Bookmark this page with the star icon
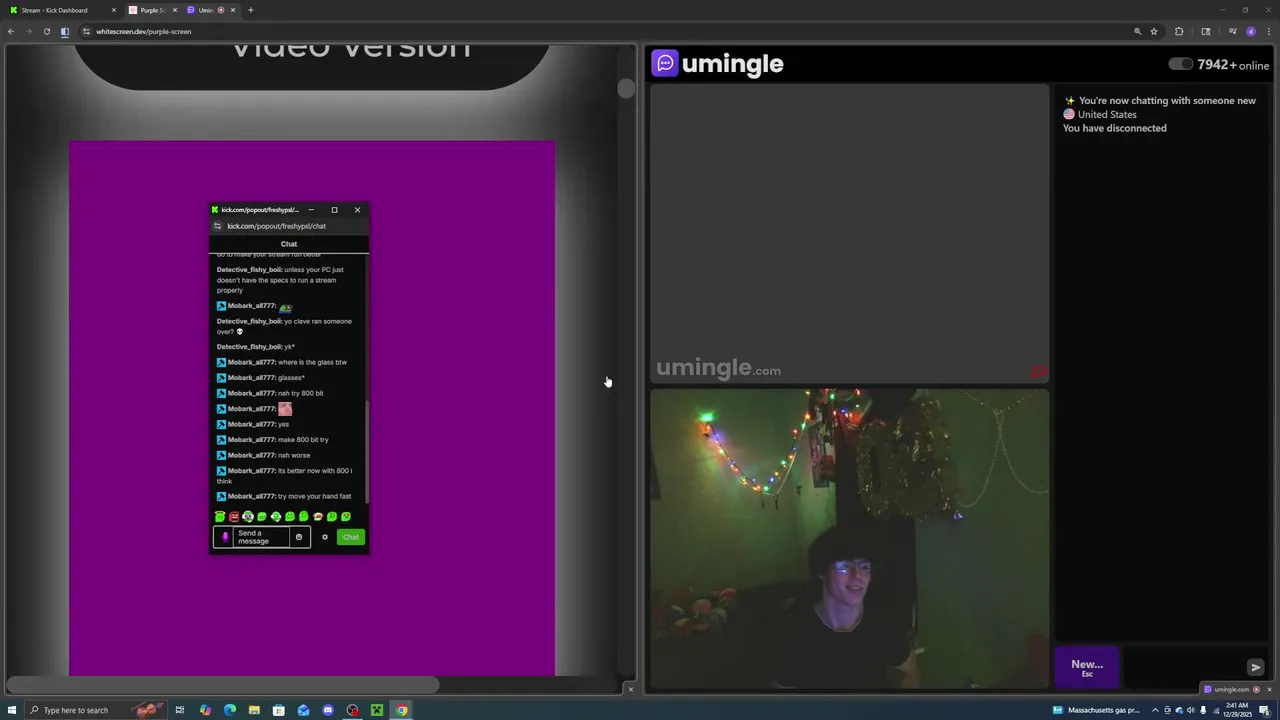 tap(1154, 31)
